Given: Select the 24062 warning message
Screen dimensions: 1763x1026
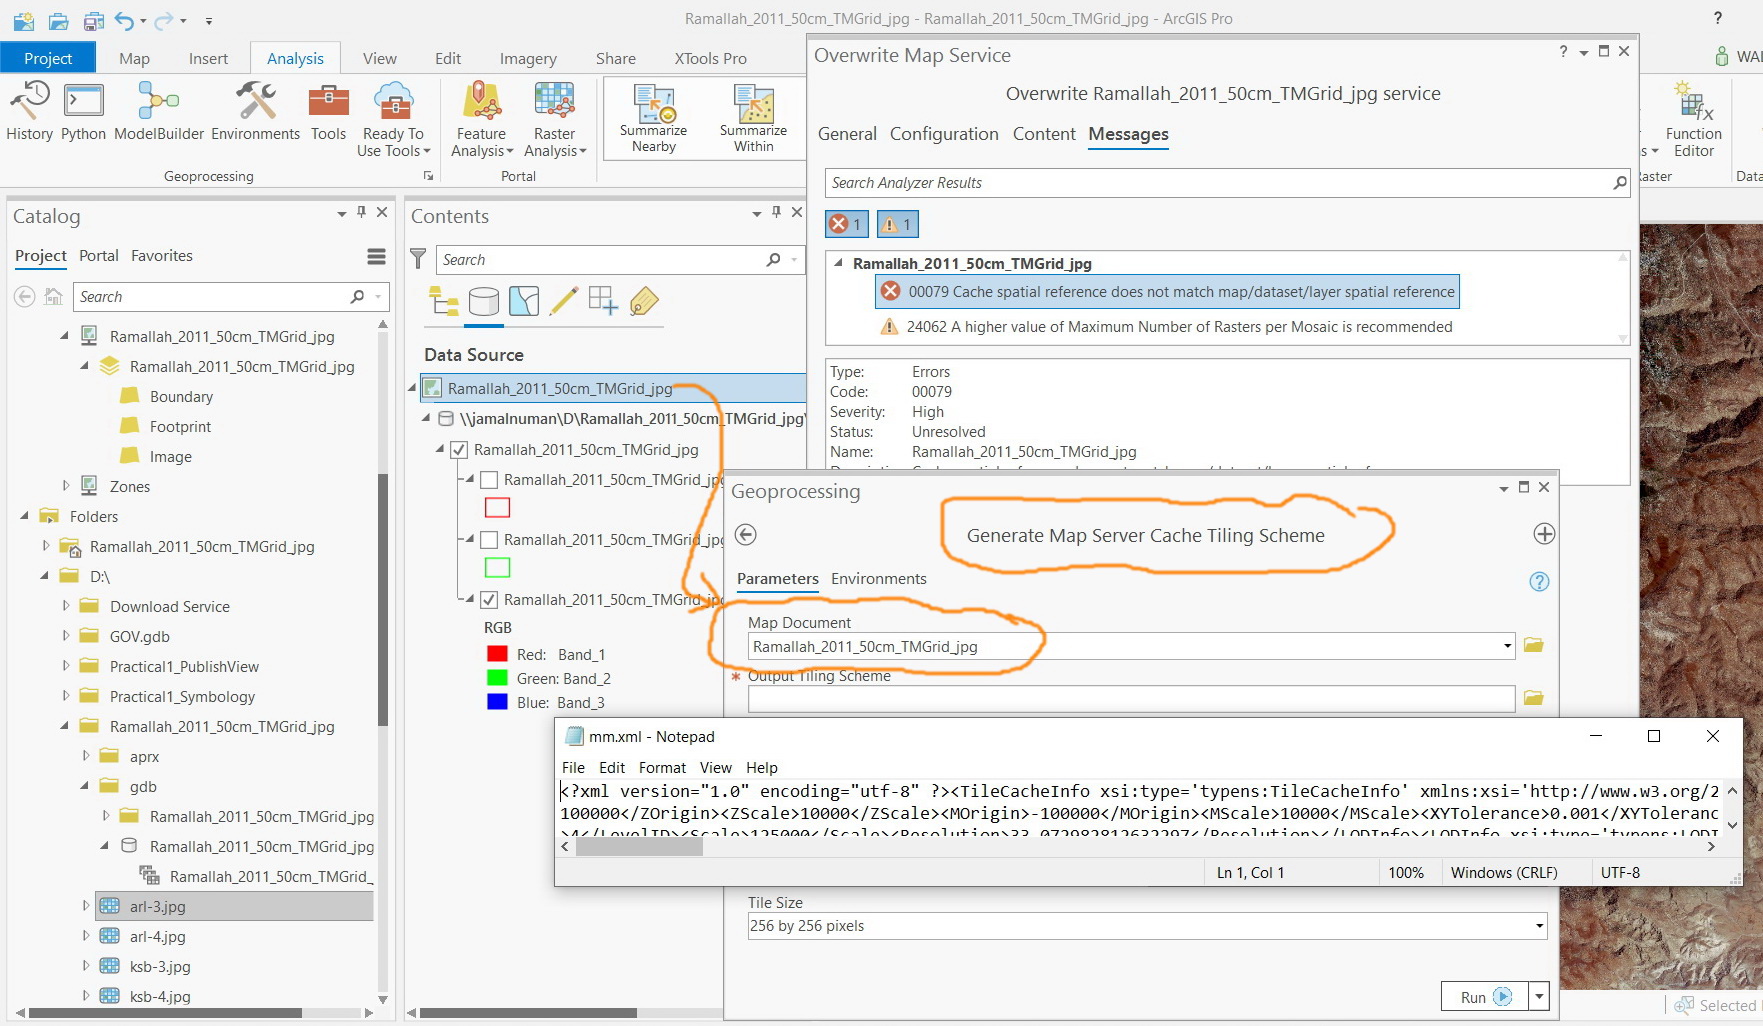Looking at the screenshot, I should [x=1166, y=327].
